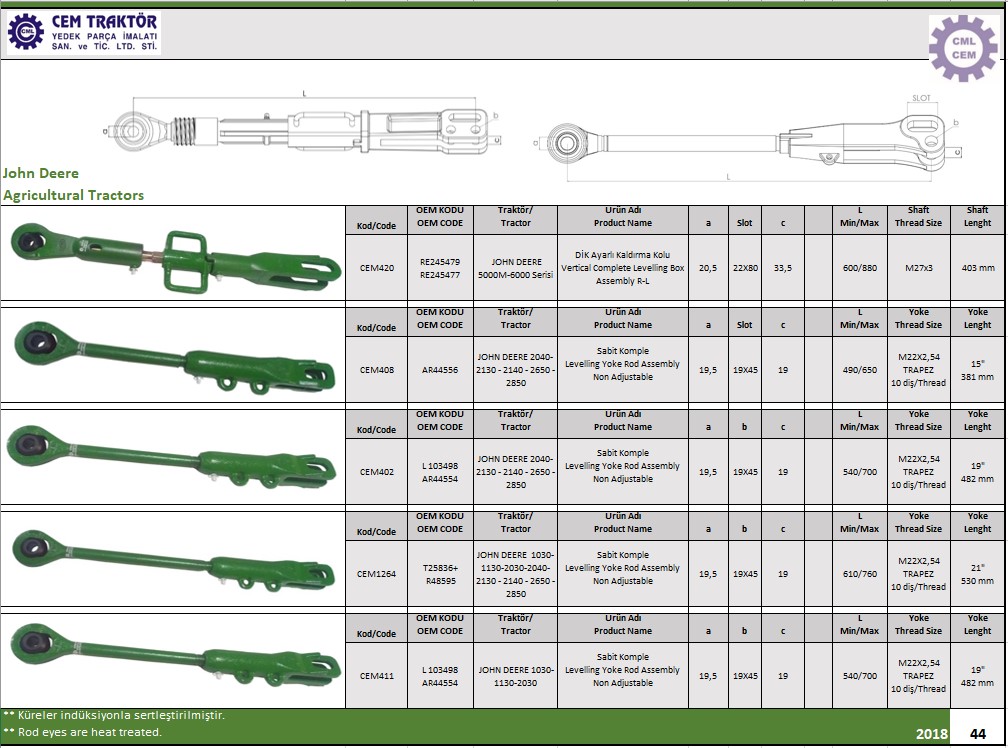Viewport: 1008px width, 748px height.
Task: Click the '600/880' length value
Action: [x=860, y=268]
